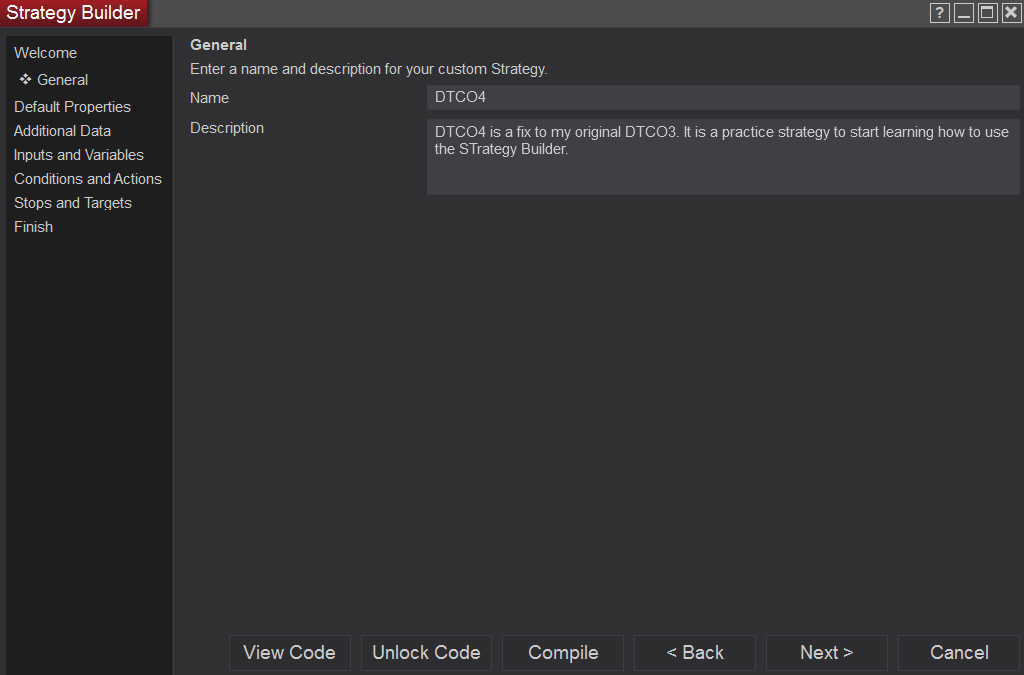Viewport: 1024px width, 675px height.
Task: Switch to the Additional Data step
Action: click(x=62, y=131)
